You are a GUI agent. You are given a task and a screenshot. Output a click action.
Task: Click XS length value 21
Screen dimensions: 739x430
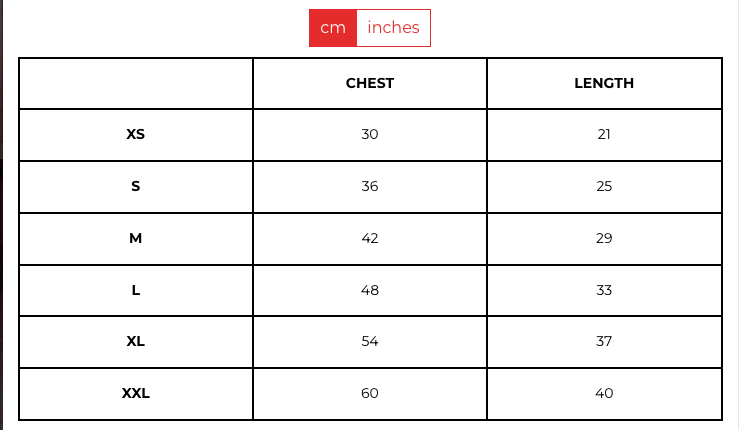coord(604,134)
